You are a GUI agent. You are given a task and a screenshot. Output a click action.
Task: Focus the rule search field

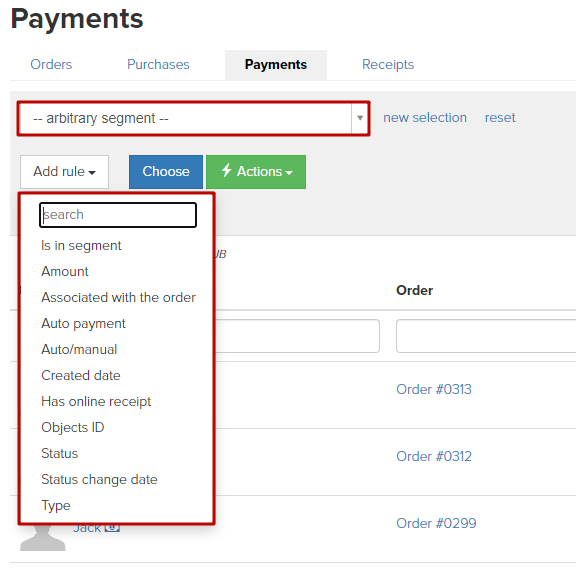[118, 215]
